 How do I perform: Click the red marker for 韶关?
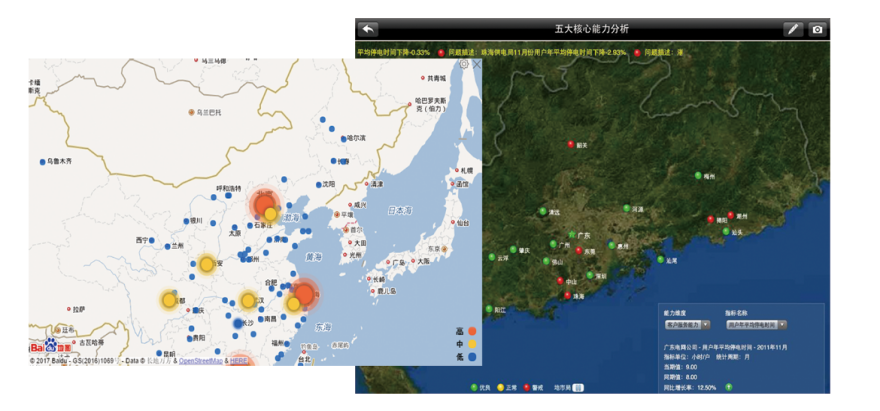click(571, 144)
